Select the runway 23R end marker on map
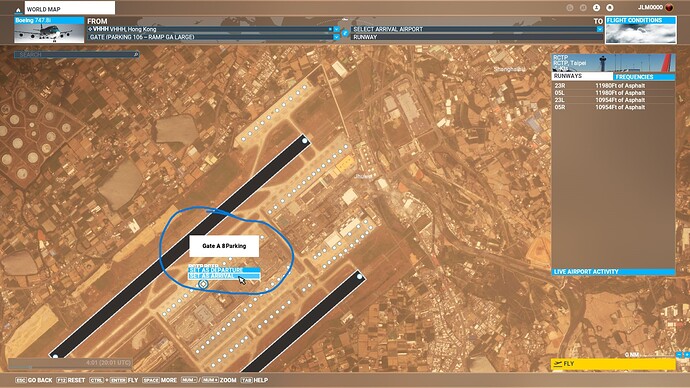 [305, 141]
